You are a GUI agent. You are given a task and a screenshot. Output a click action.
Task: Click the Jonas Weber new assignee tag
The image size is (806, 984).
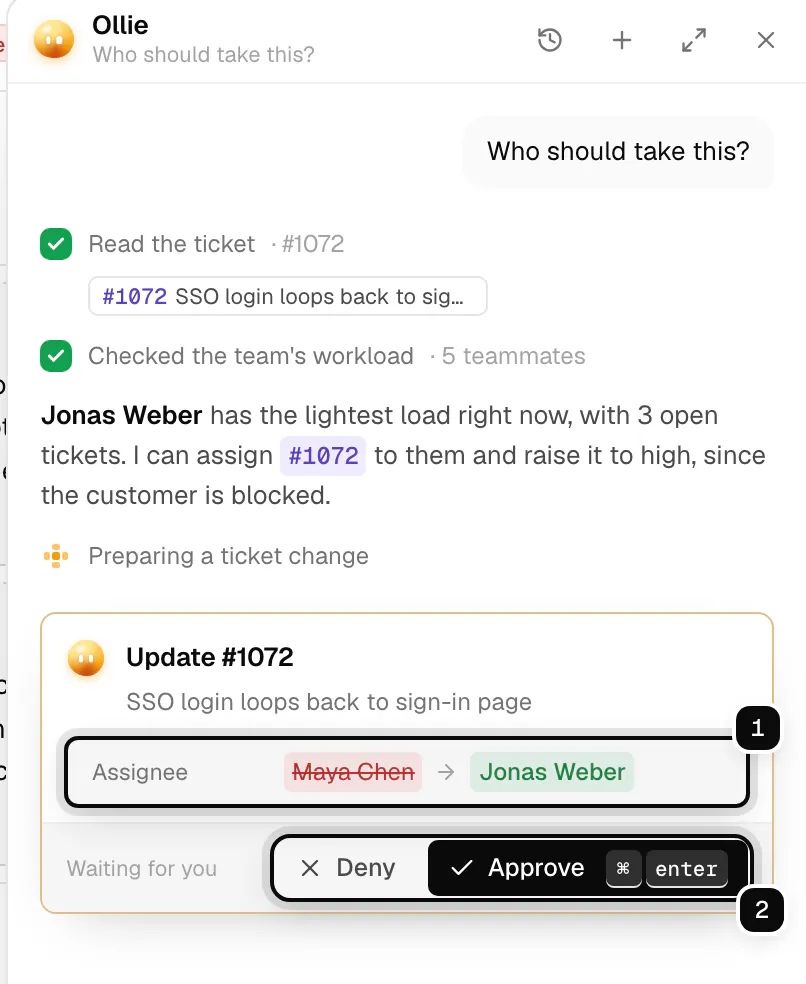click(552, 772)
